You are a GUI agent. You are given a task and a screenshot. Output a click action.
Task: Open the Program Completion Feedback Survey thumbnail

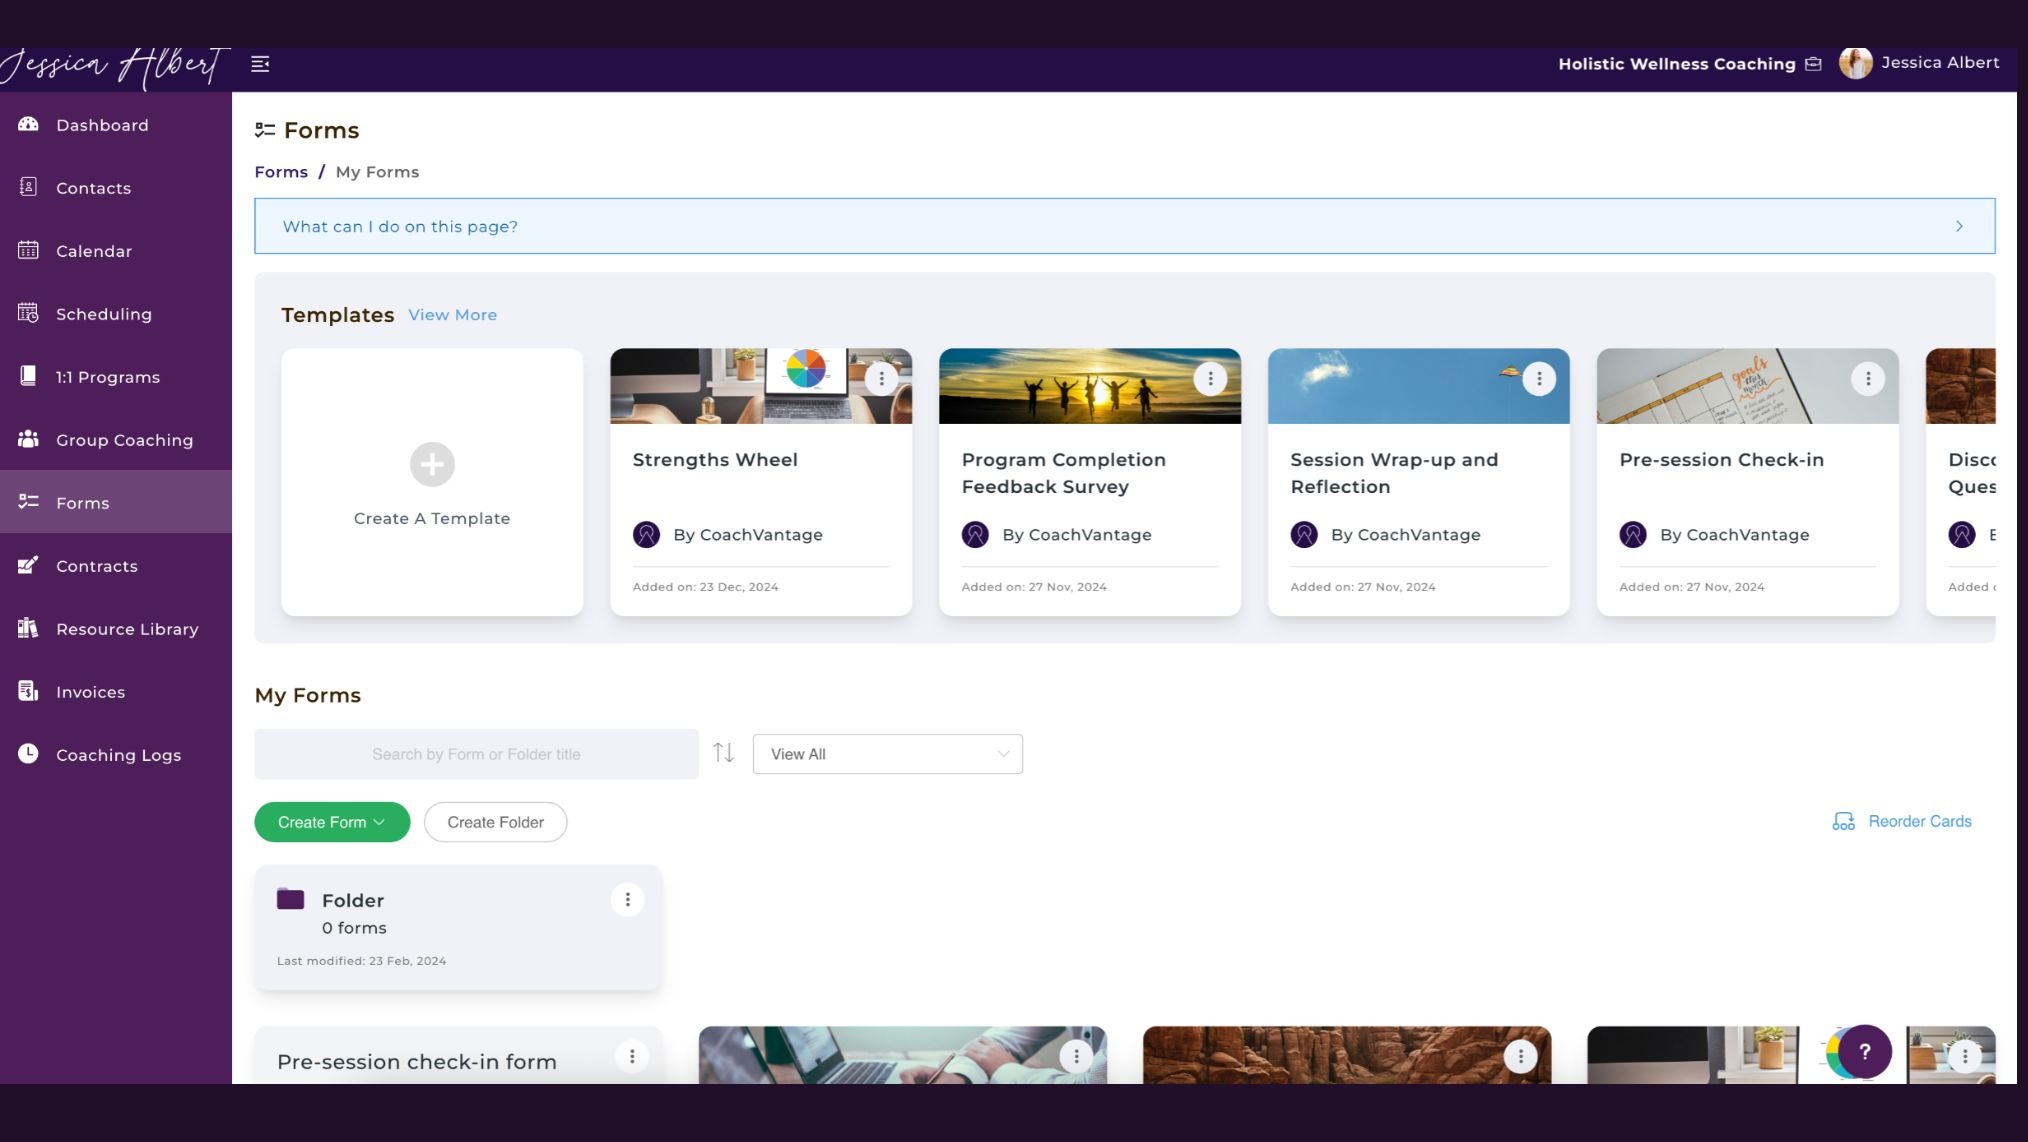click(x=1090, y=386)
